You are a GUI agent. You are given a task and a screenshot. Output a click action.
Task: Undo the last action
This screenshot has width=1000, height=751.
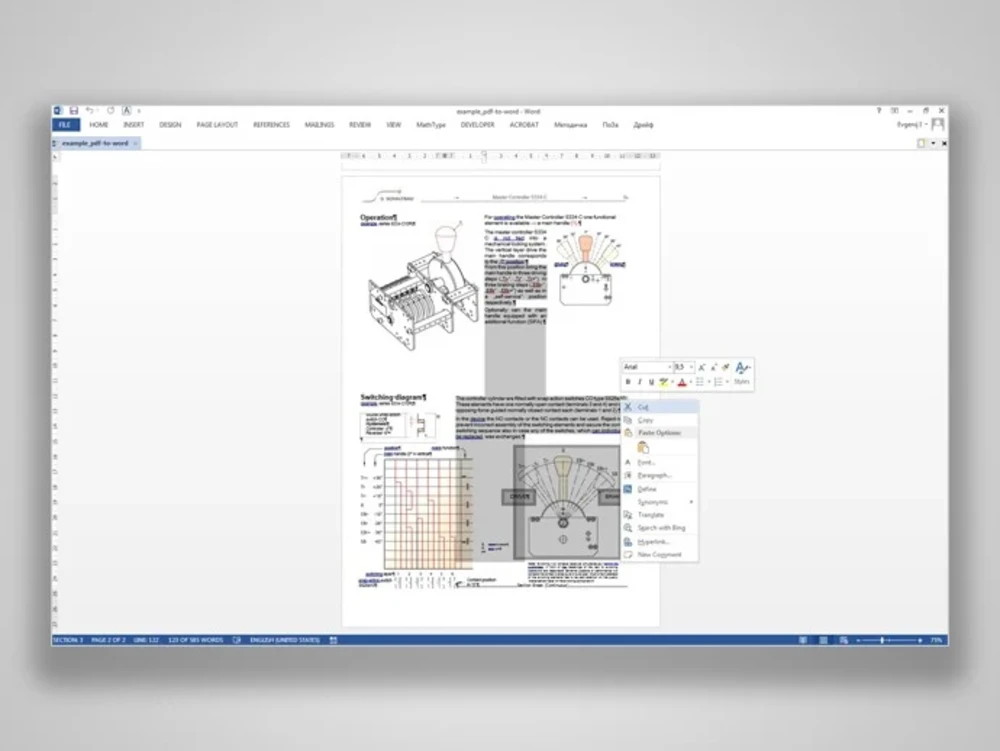point(90,111)
